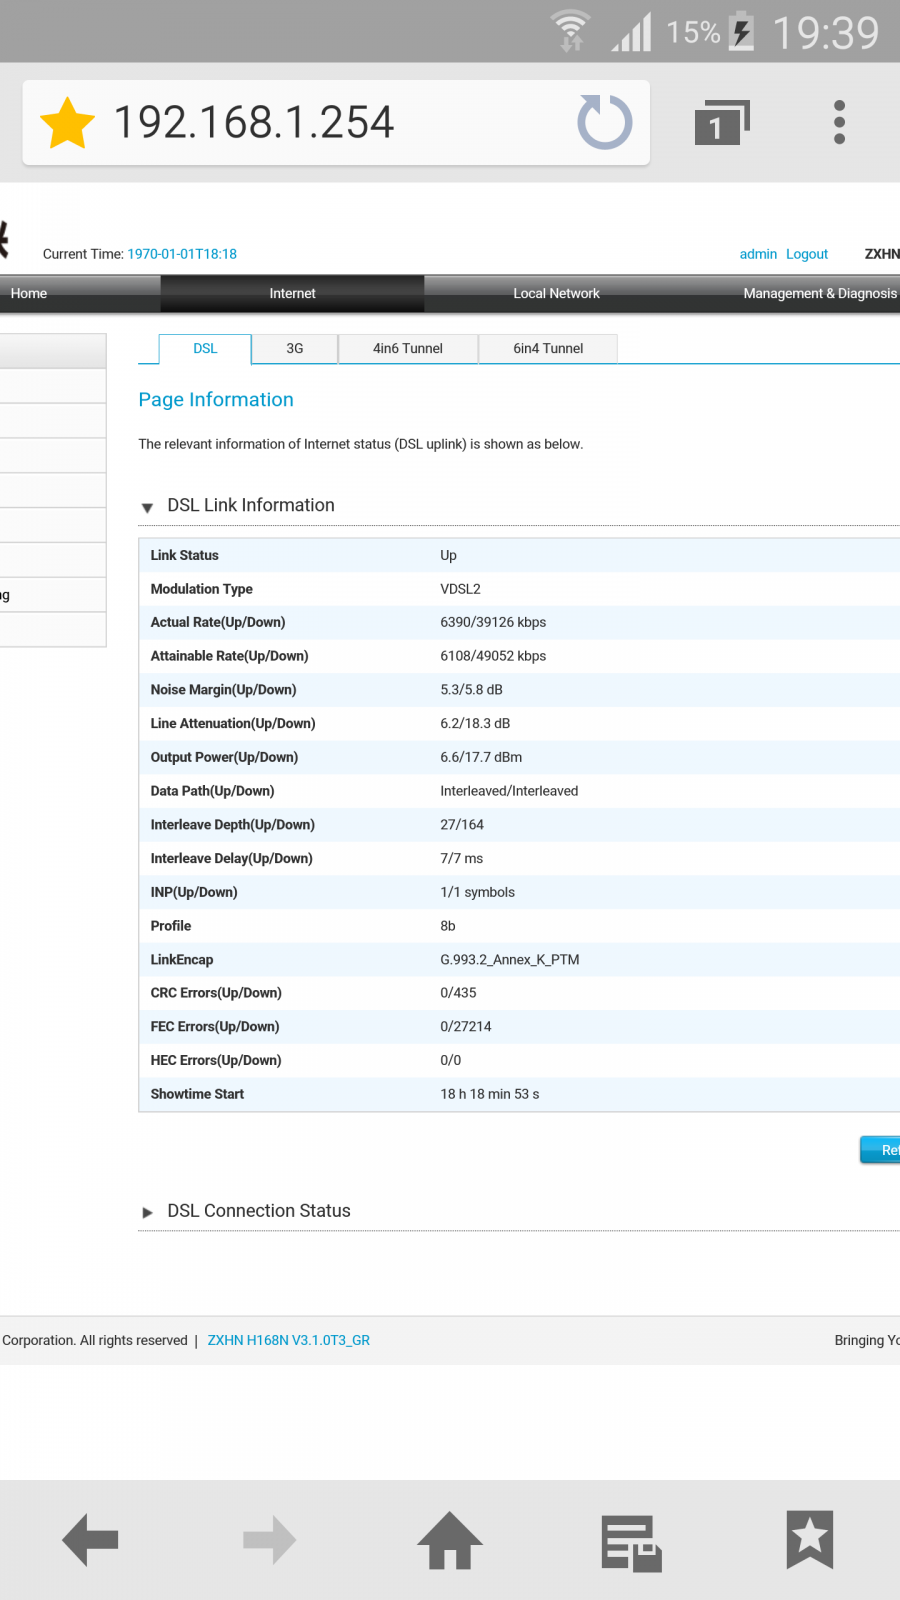Switch to the 3G tab
This screenshot has width=900, height=1600.
tap(294, 349)
